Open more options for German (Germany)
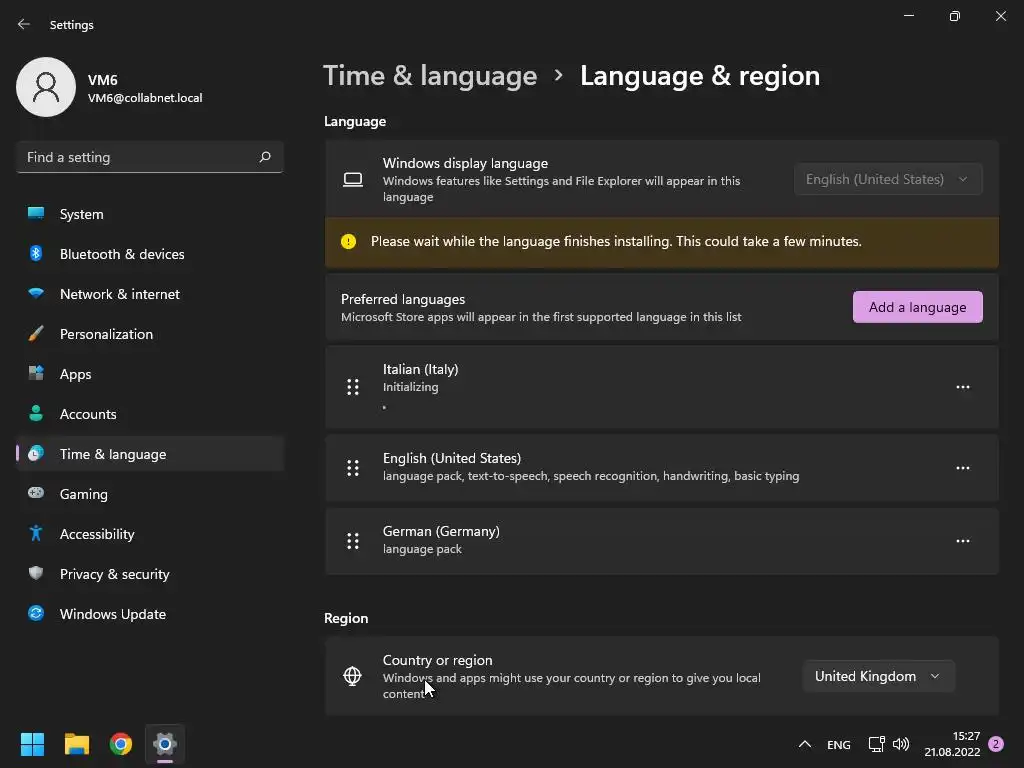The height and width of the screenshot is (768, 1024). coord(963,541)
